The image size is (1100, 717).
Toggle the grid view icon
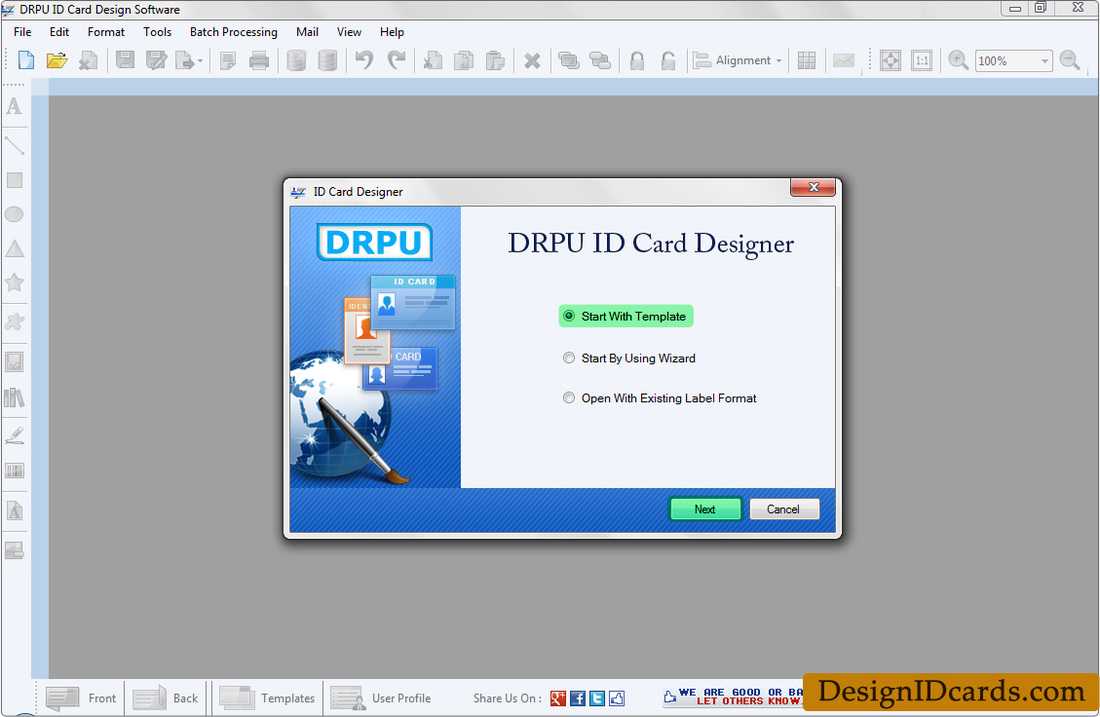(807, 61)
